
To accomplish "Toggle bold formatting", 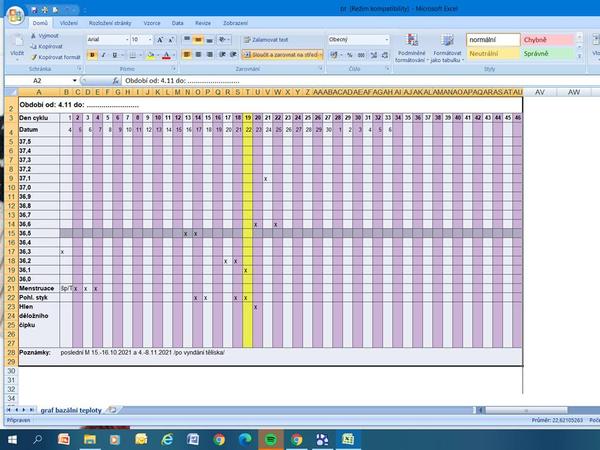I will 90,55.
